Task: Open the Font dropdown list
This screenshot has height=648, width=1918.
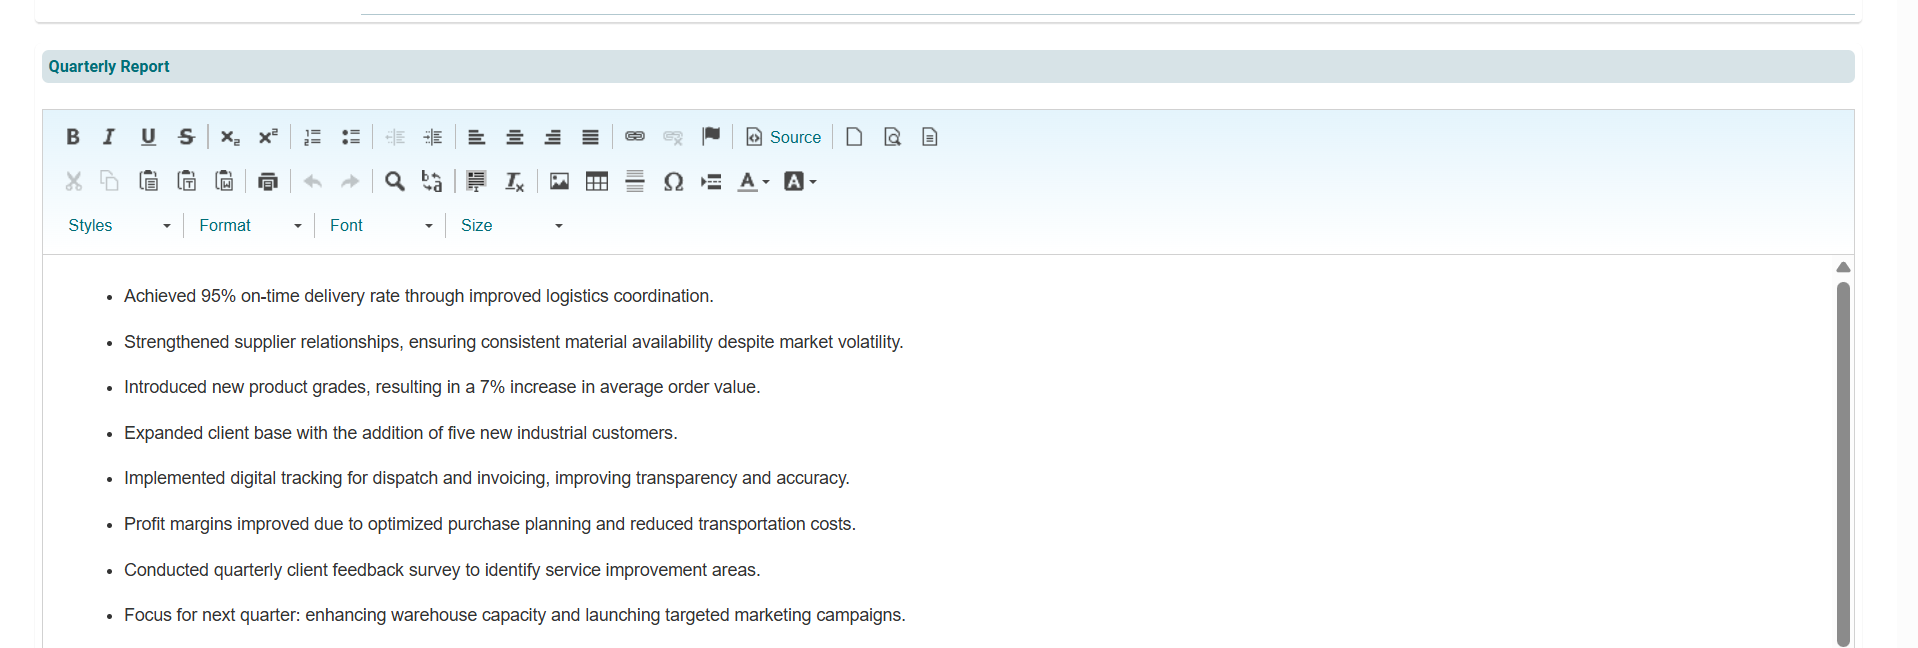Action: [x=381, y=226]
